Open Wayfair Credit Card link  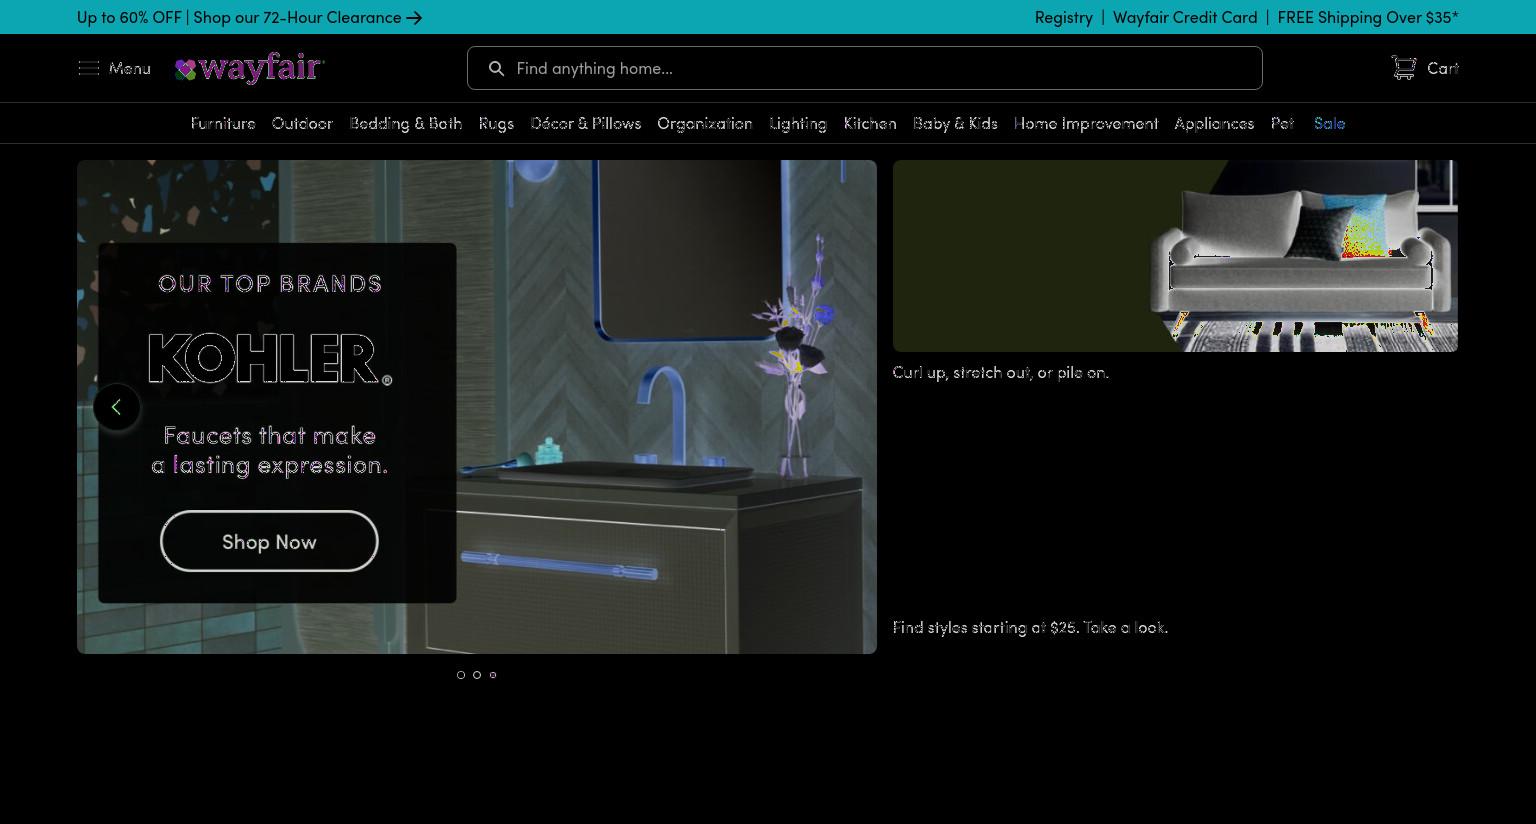[1185, 17]
